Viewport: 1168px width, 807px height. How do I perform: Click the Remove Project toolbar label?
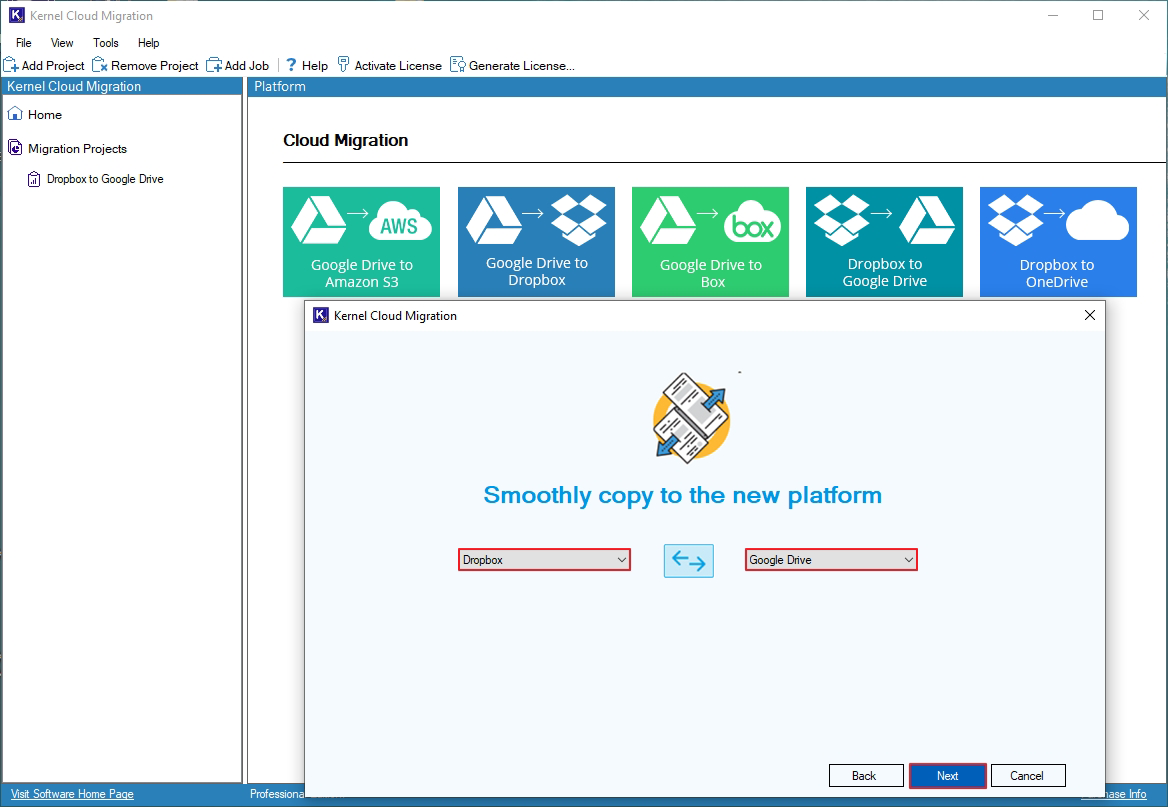pos(155,66)
